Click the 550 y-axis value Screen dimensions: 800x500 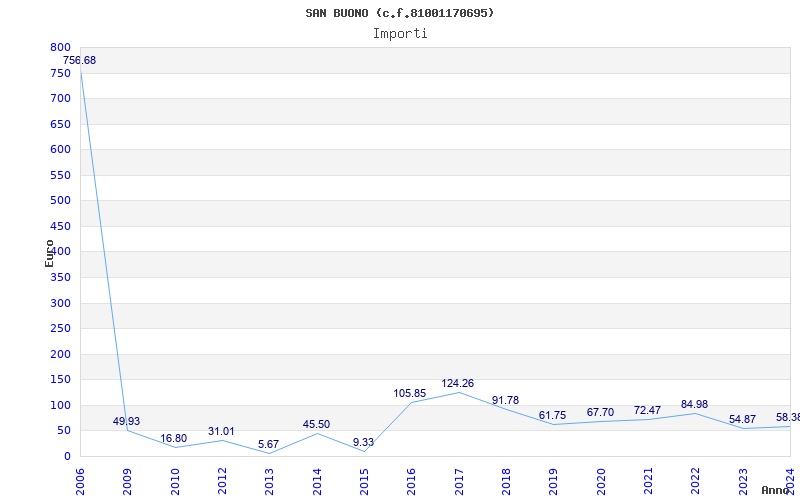[60, 175]
